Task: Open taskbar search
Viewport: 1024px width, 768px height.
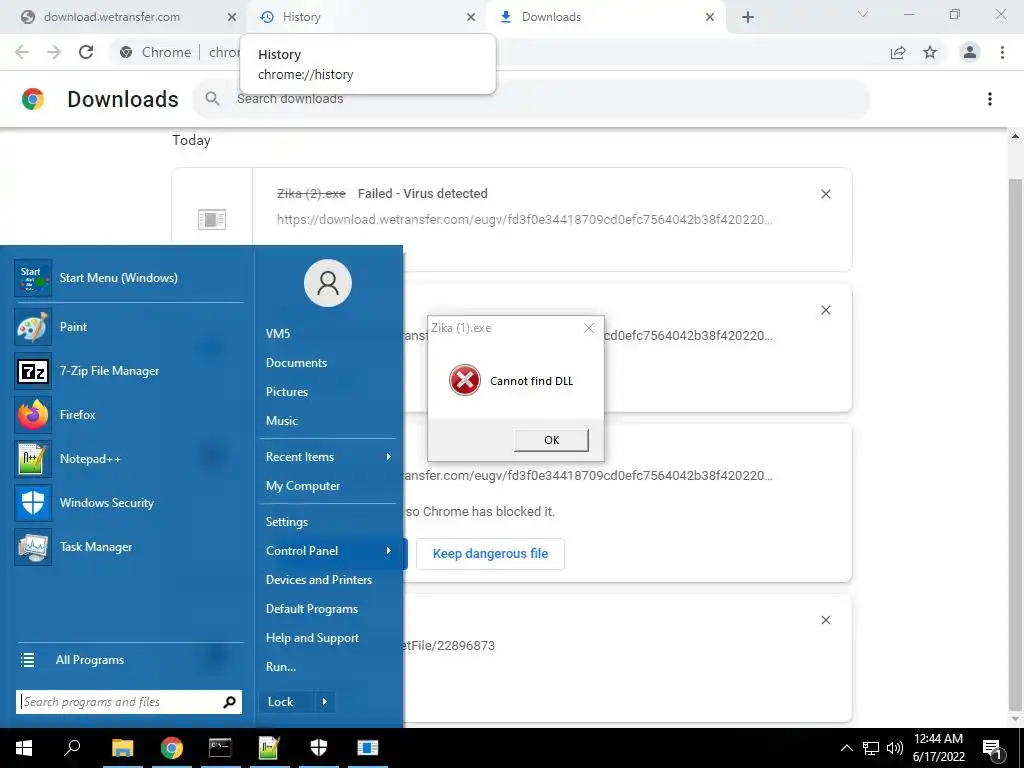Action: tap(72, 748)
